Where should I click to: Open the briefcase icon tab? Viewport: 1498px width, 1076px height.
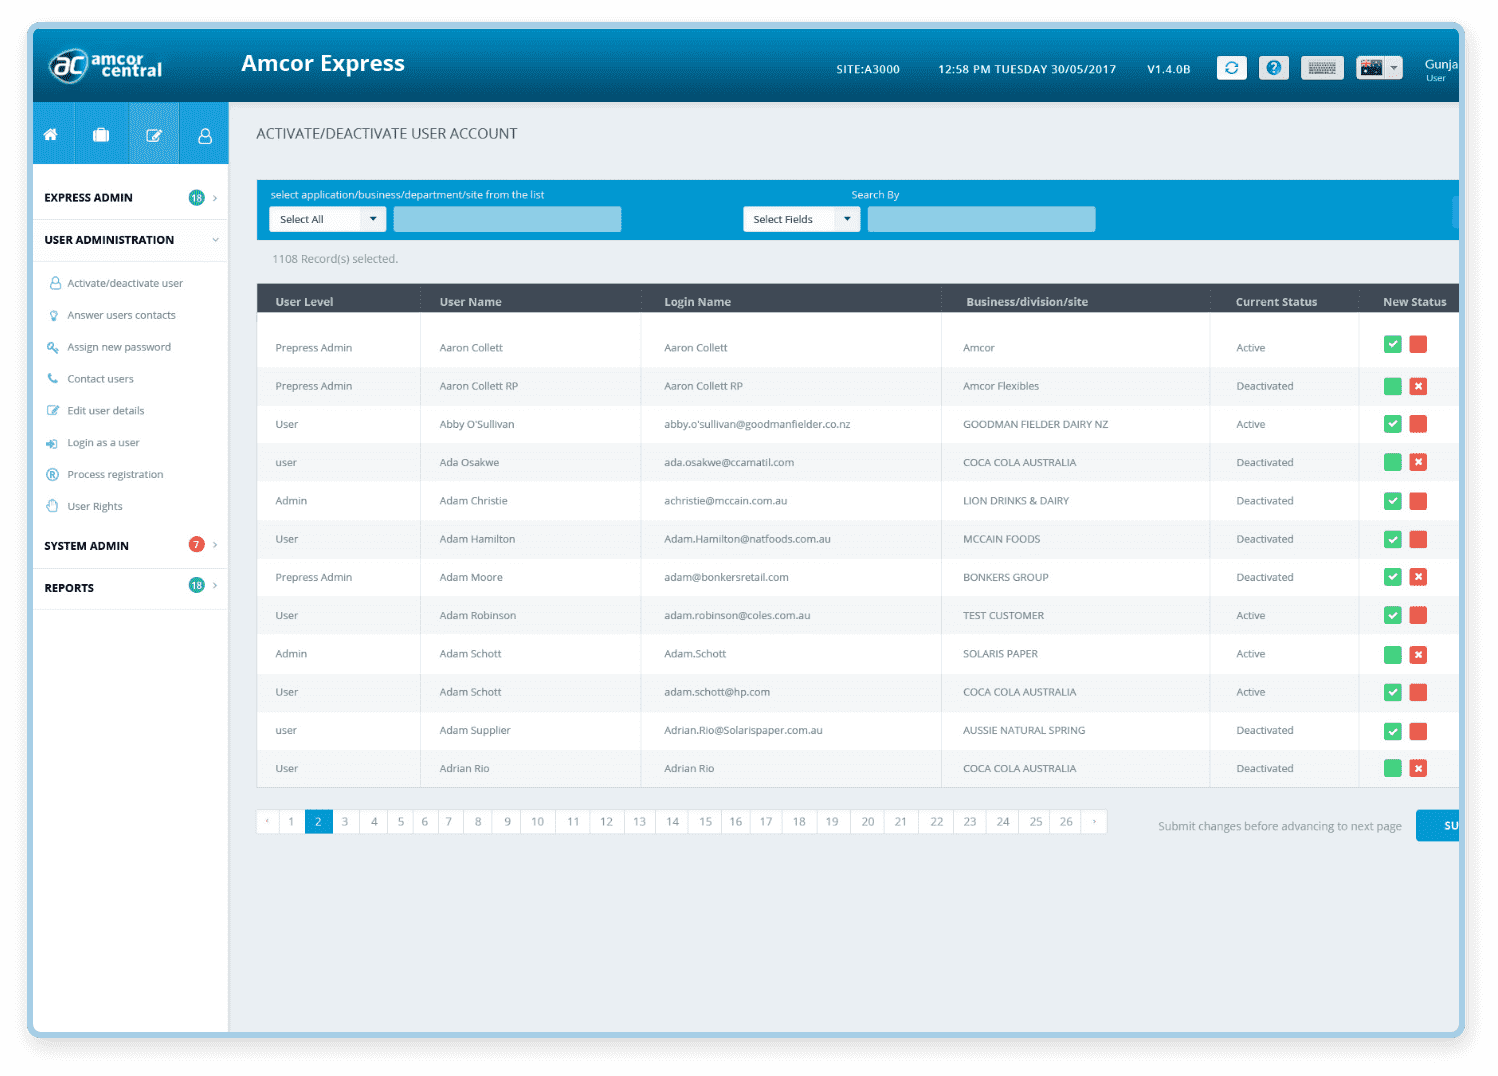[101, 134]
